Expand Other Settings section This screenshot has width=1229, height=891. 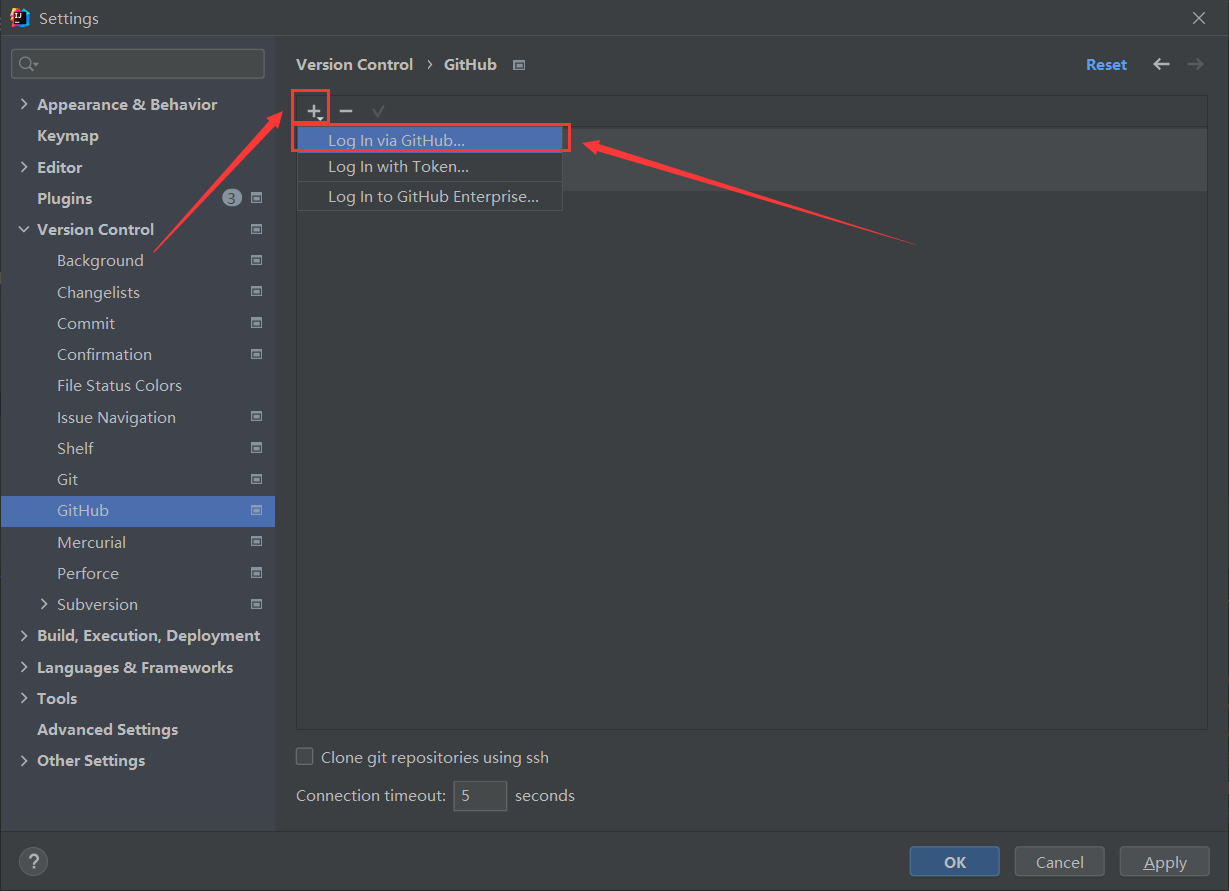24,760
